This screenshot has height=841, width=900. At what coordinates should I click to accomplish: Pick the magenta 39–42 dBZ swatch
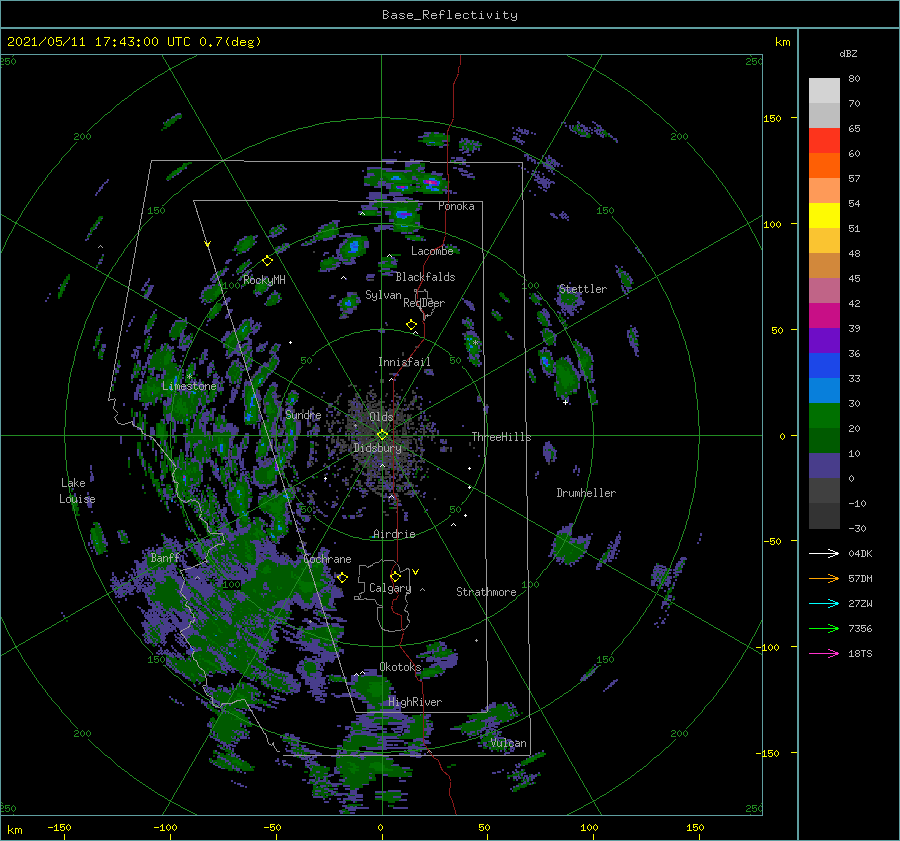coord(824,316)
